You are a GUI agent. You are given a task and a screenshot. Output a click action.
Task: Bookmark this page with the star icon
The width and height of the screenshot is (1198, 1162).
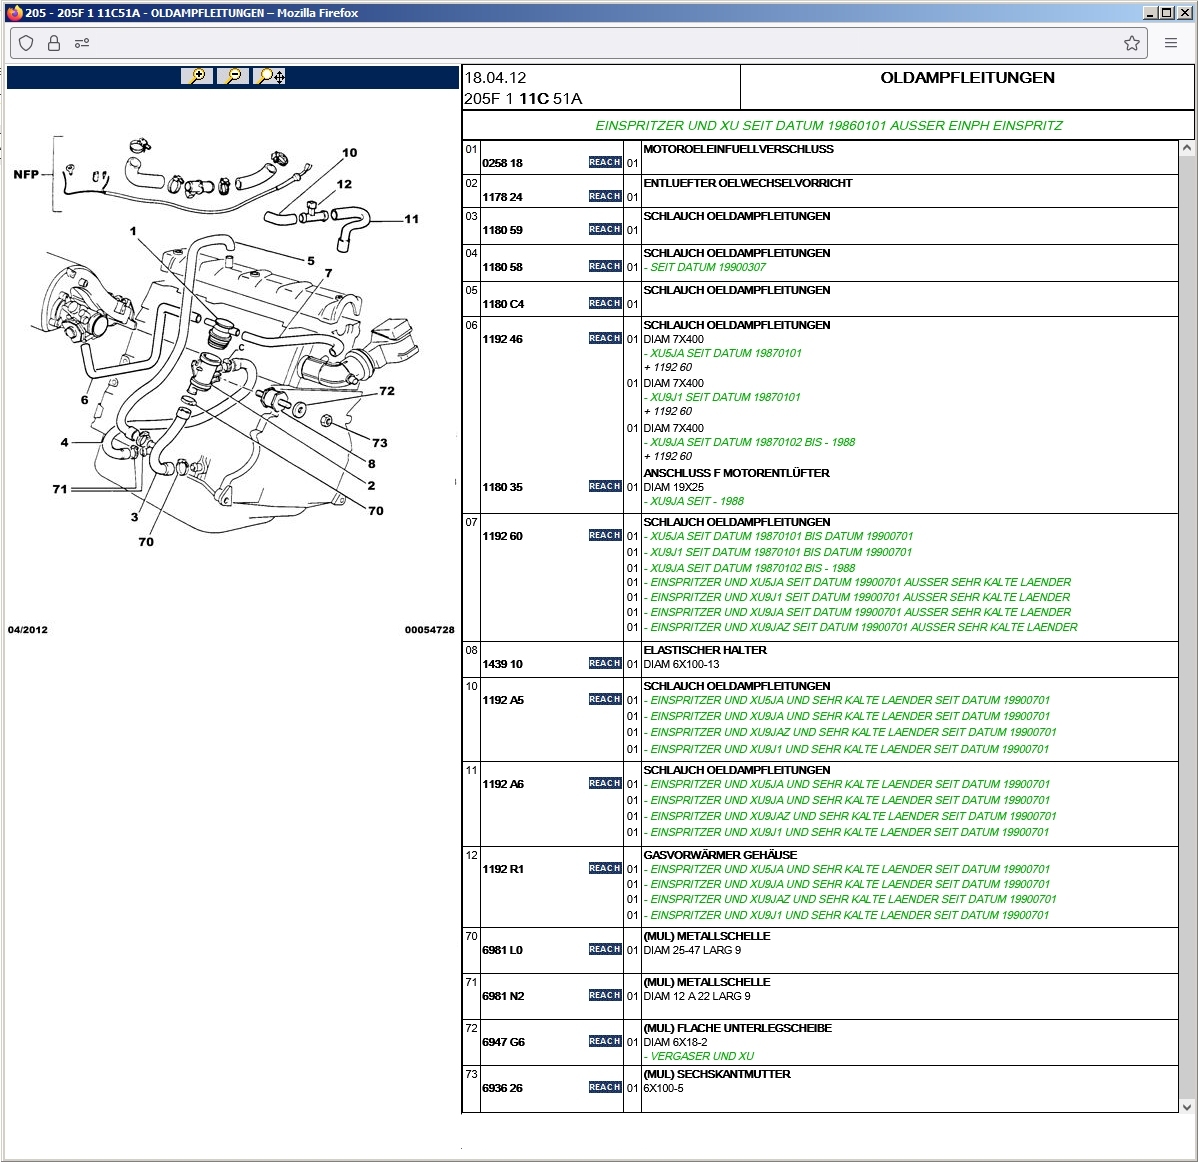[x=1131, y=43]
